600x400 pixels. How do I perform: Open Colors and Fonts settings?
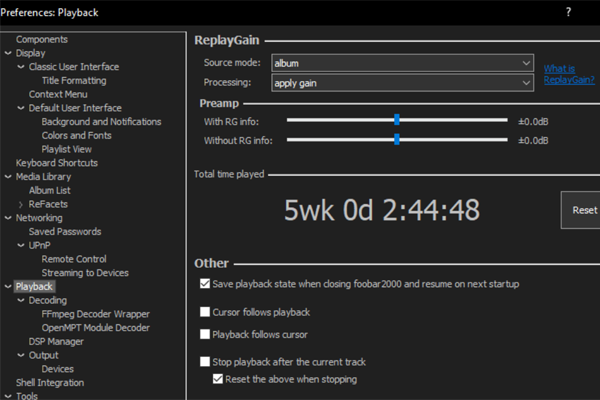[x=77, y=136]
